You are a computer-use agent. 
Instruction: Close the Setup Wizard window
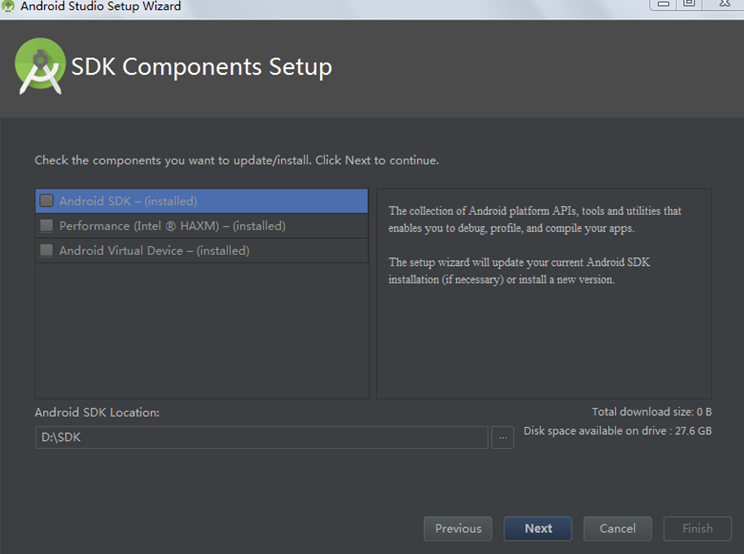[x=723, y=4]
